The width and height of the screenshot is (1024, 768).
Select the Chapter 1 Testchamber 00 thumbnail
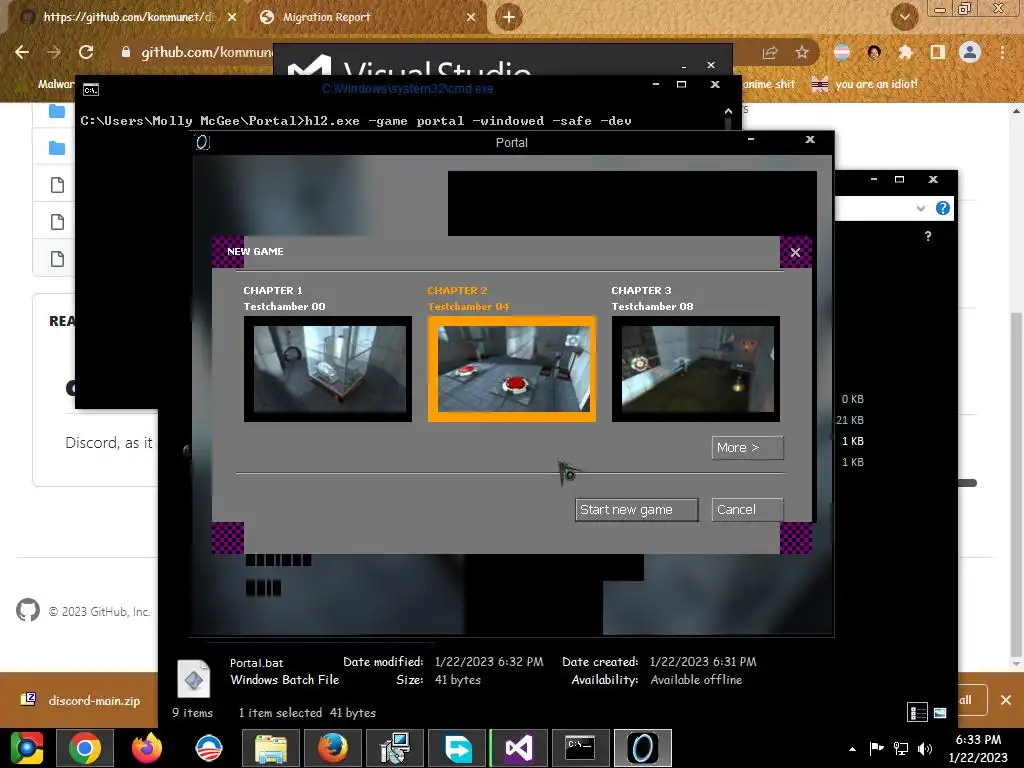click(x=328, y=369)
